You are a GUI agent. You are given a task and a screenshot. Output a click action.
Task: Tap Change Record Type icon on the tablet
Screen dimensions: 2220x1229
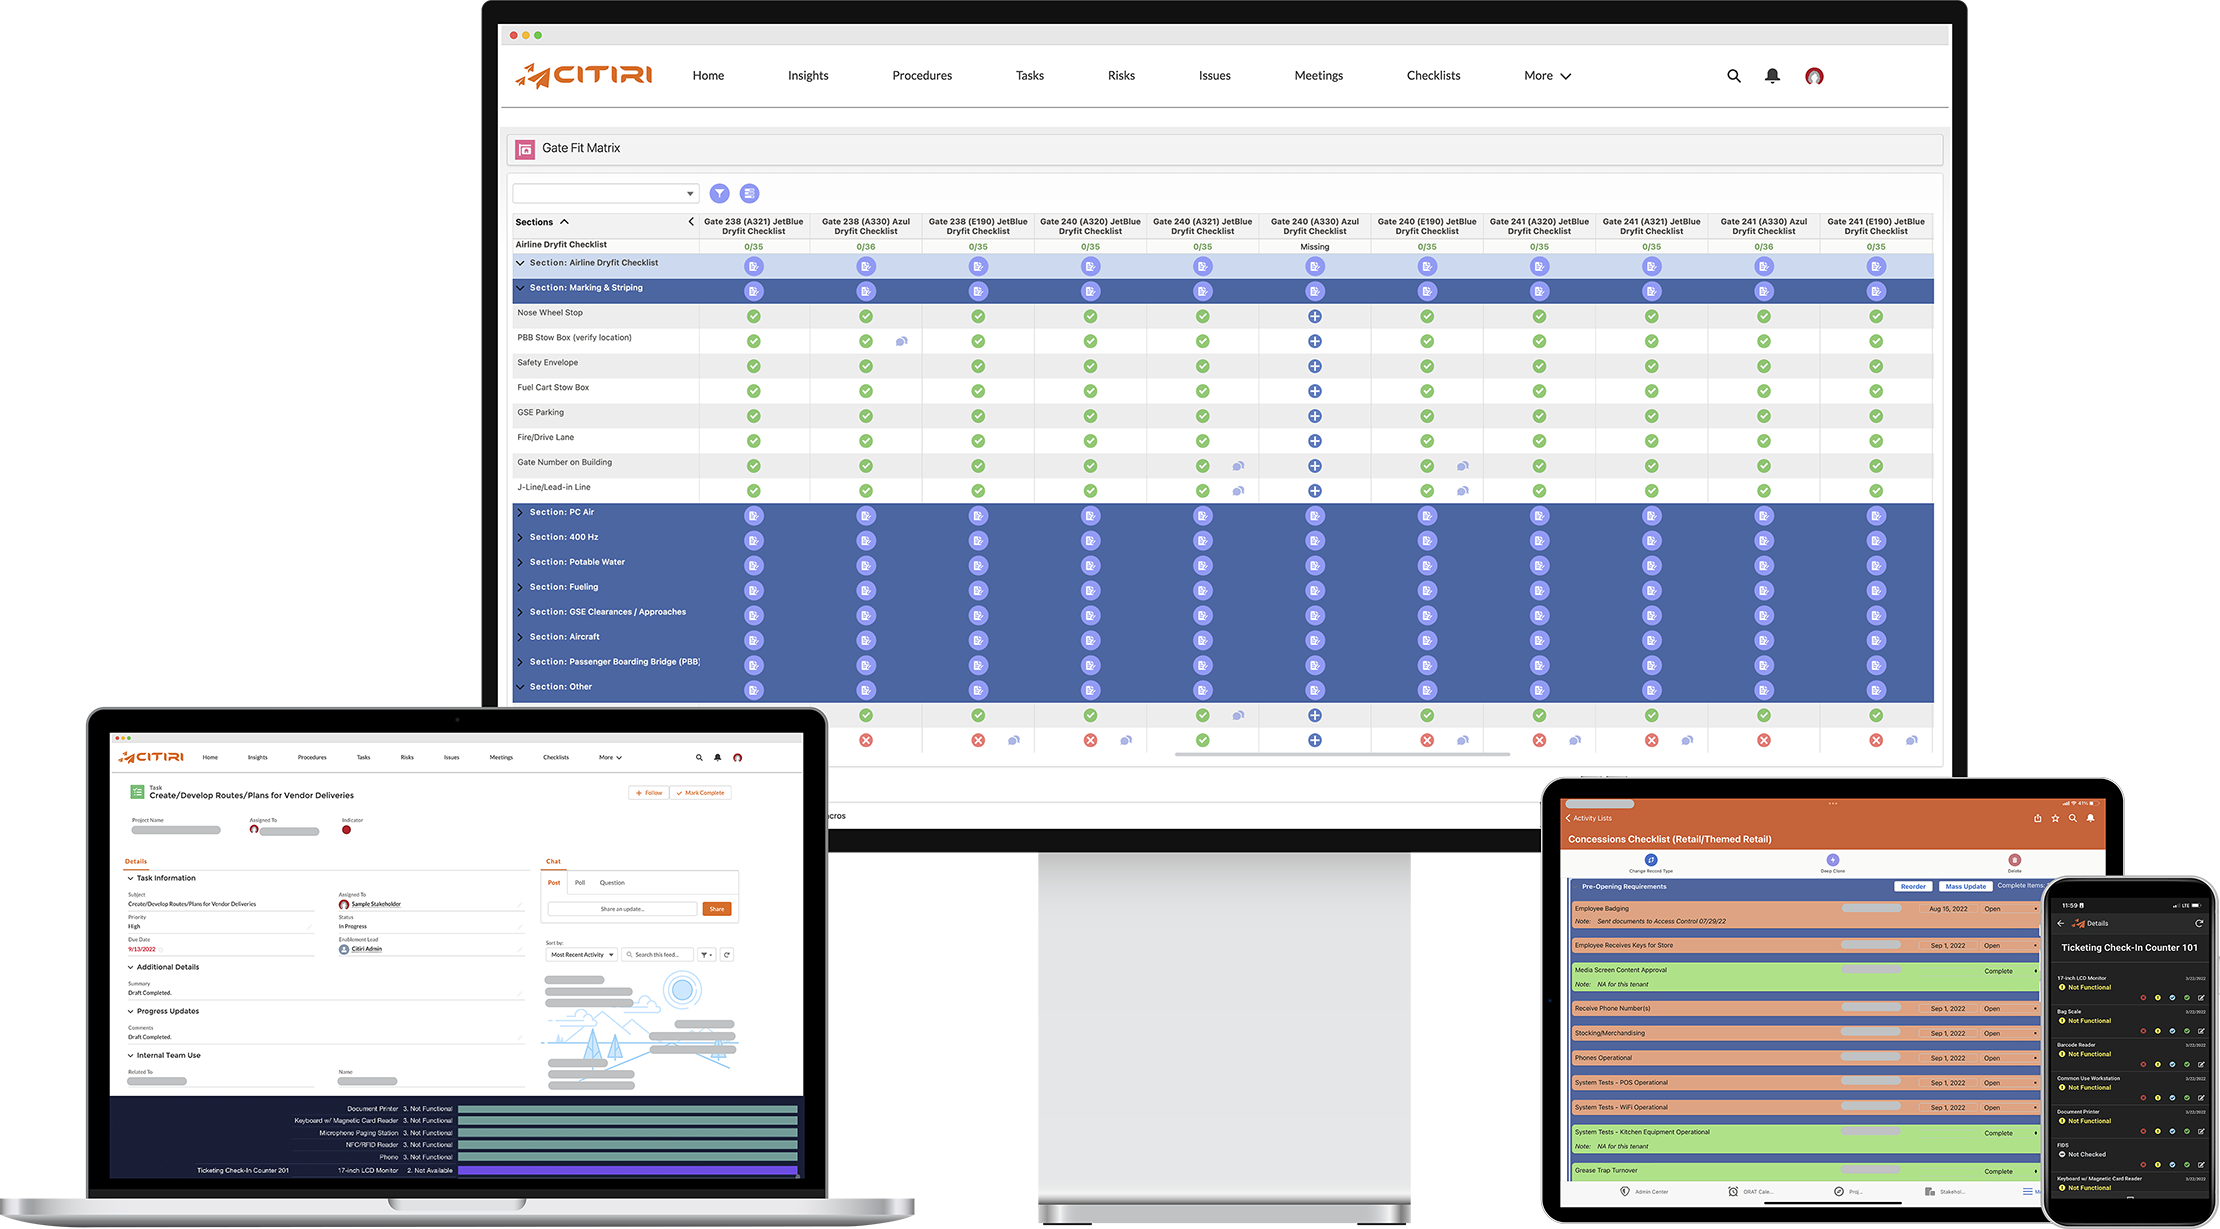point(1651,860)
